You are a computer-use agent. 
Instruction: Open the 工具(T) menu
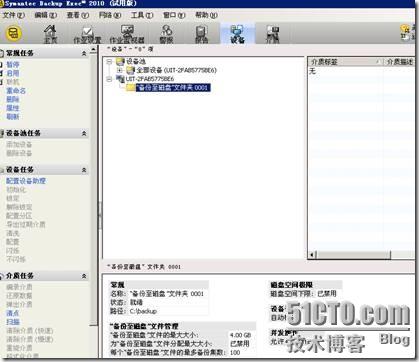click(142, 15)
